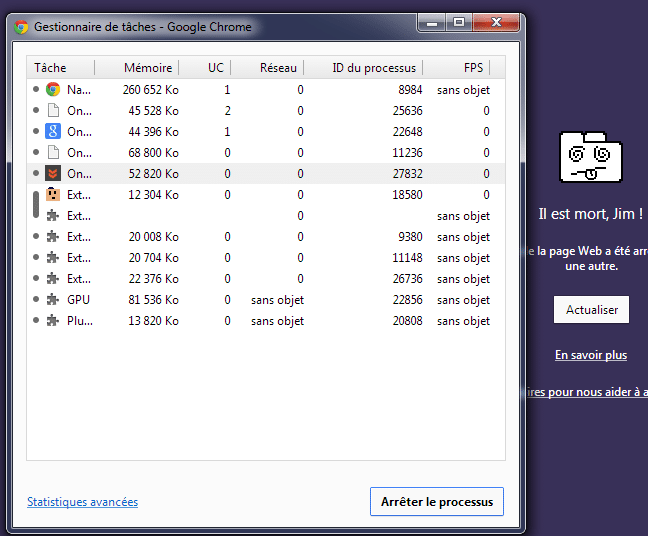Select process ID 22856 in the GPU row

[407, 300]
